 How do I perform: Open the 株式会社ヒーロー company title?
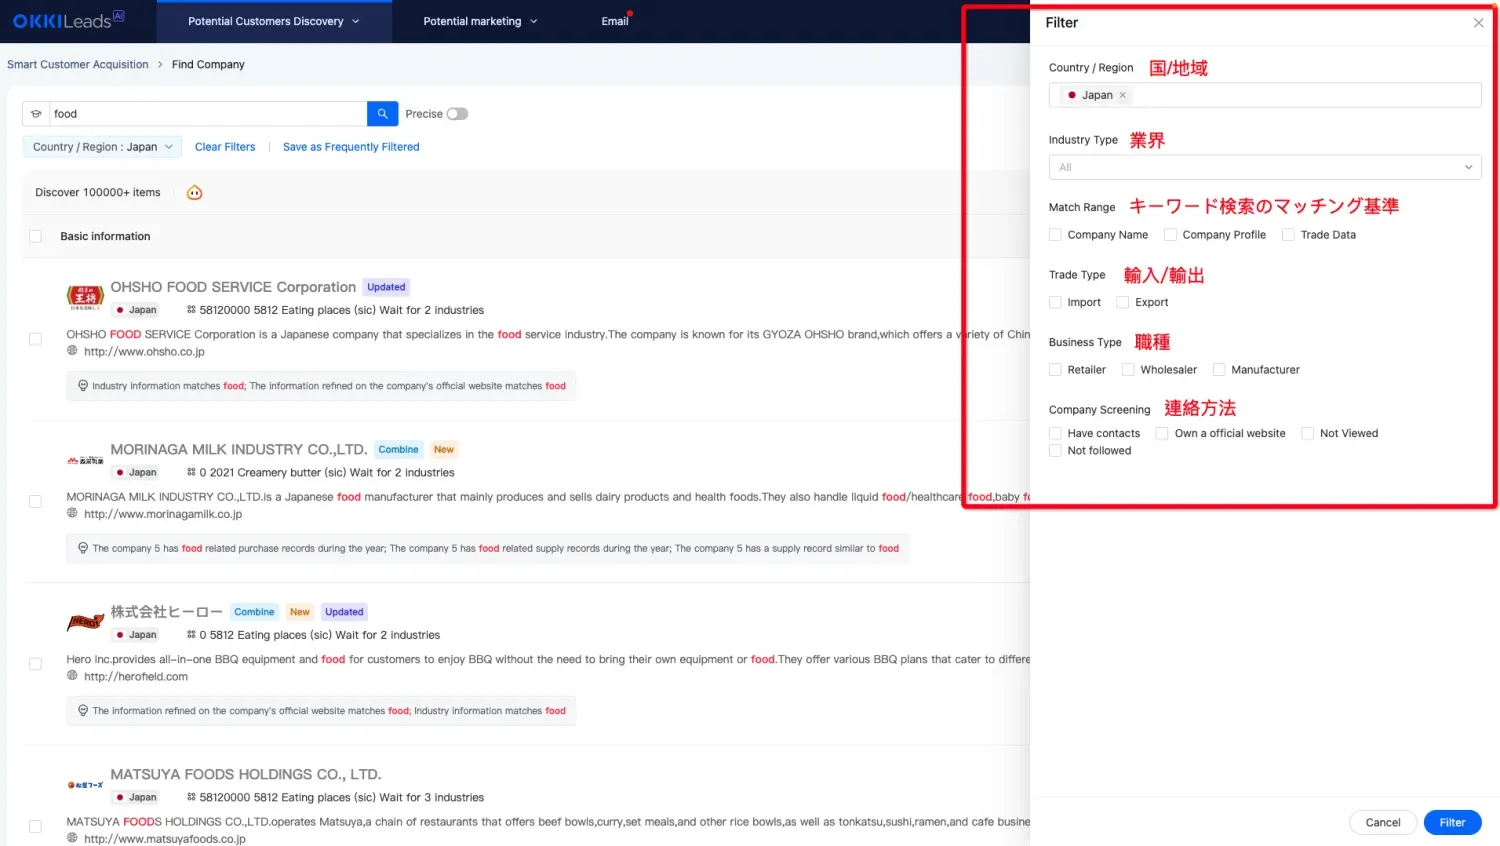click(166, 612)
